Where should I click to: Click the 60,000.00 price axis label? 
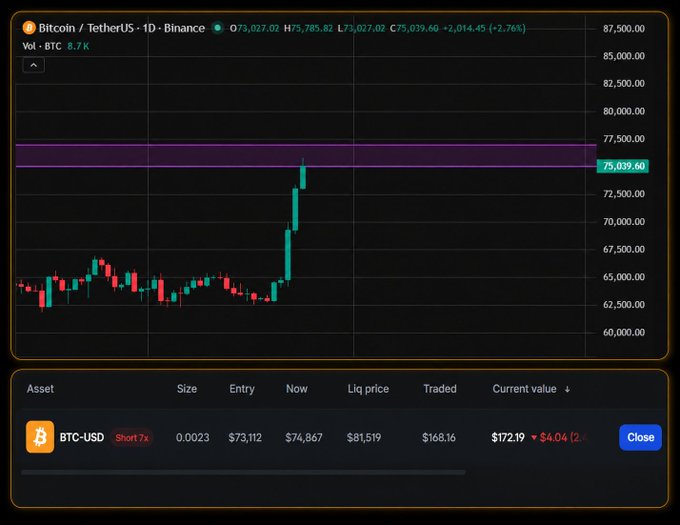[624, 333]
